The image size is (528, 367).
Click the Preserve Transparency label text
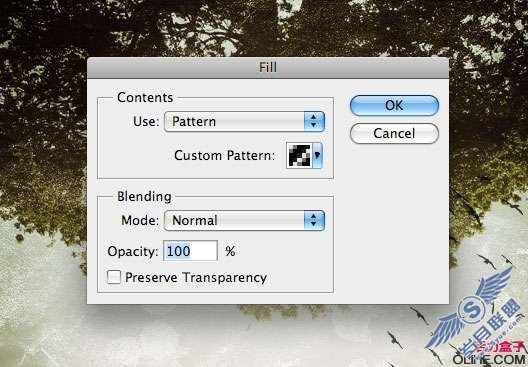click(196, 278)
